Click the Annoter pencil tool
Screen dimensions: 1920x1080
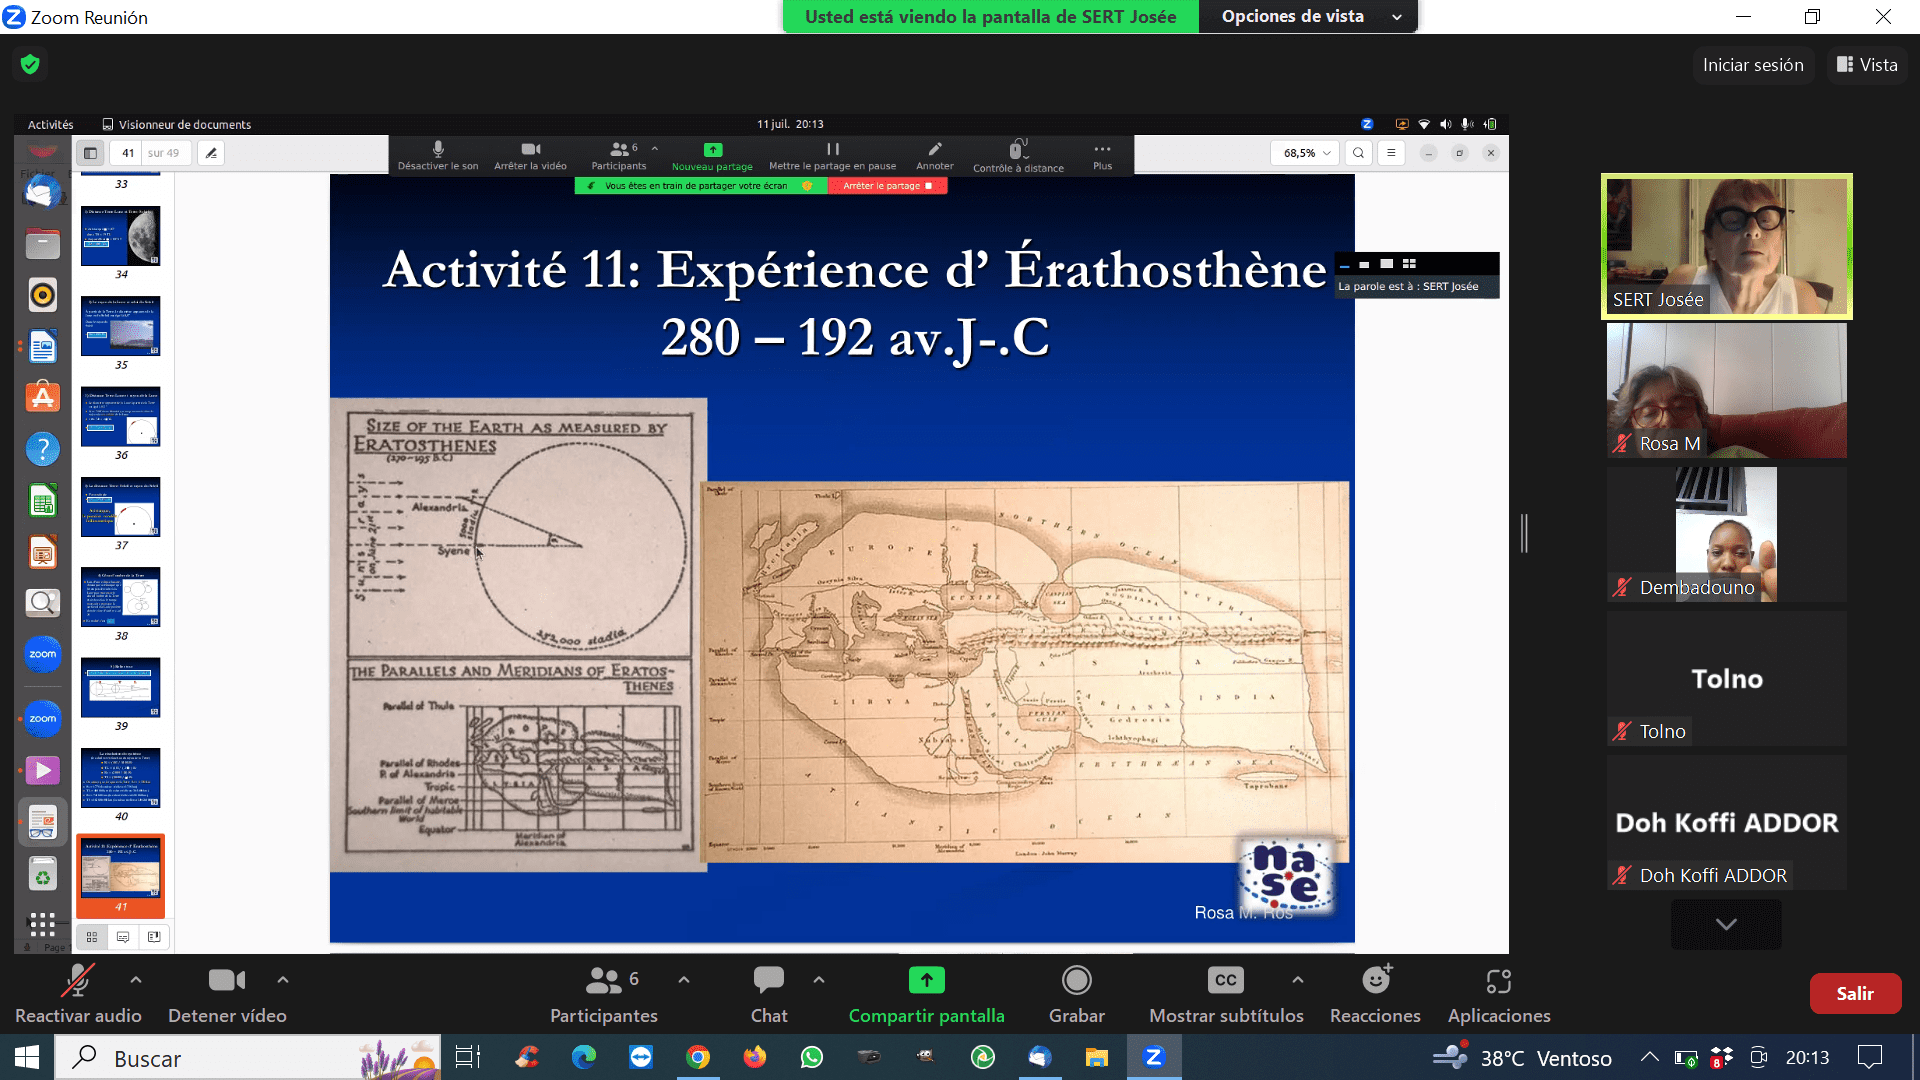pyautogui.click(x=934, y=156)
